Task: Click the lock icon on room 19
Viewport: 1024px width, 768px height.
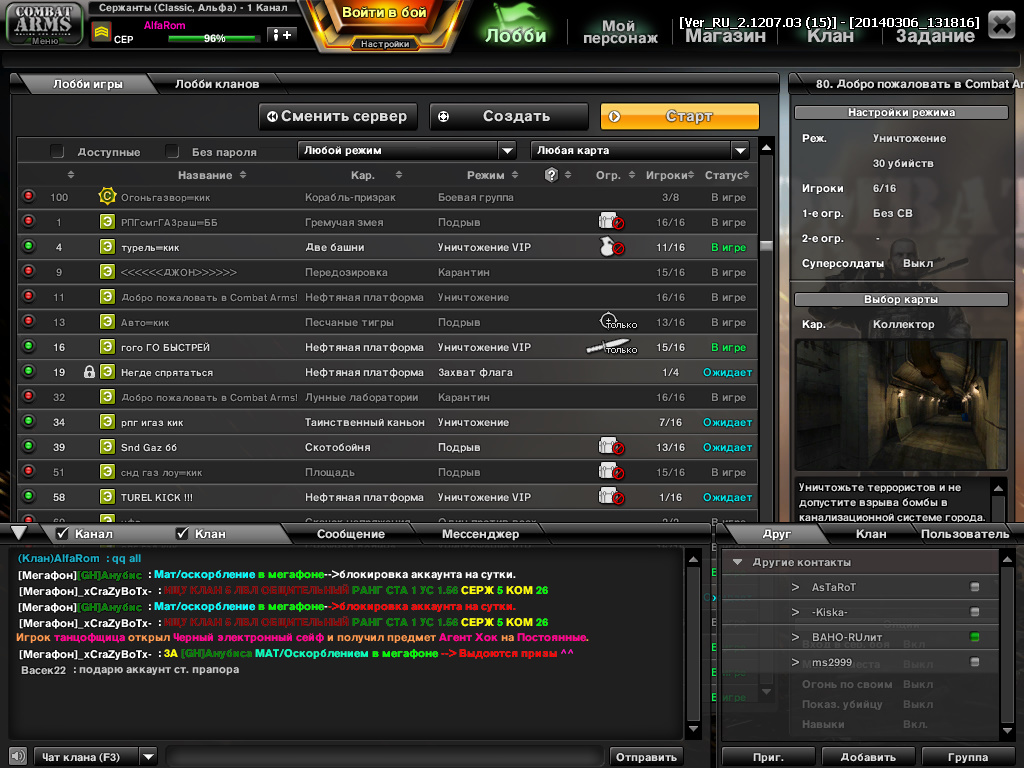Action: click(89, 372)
